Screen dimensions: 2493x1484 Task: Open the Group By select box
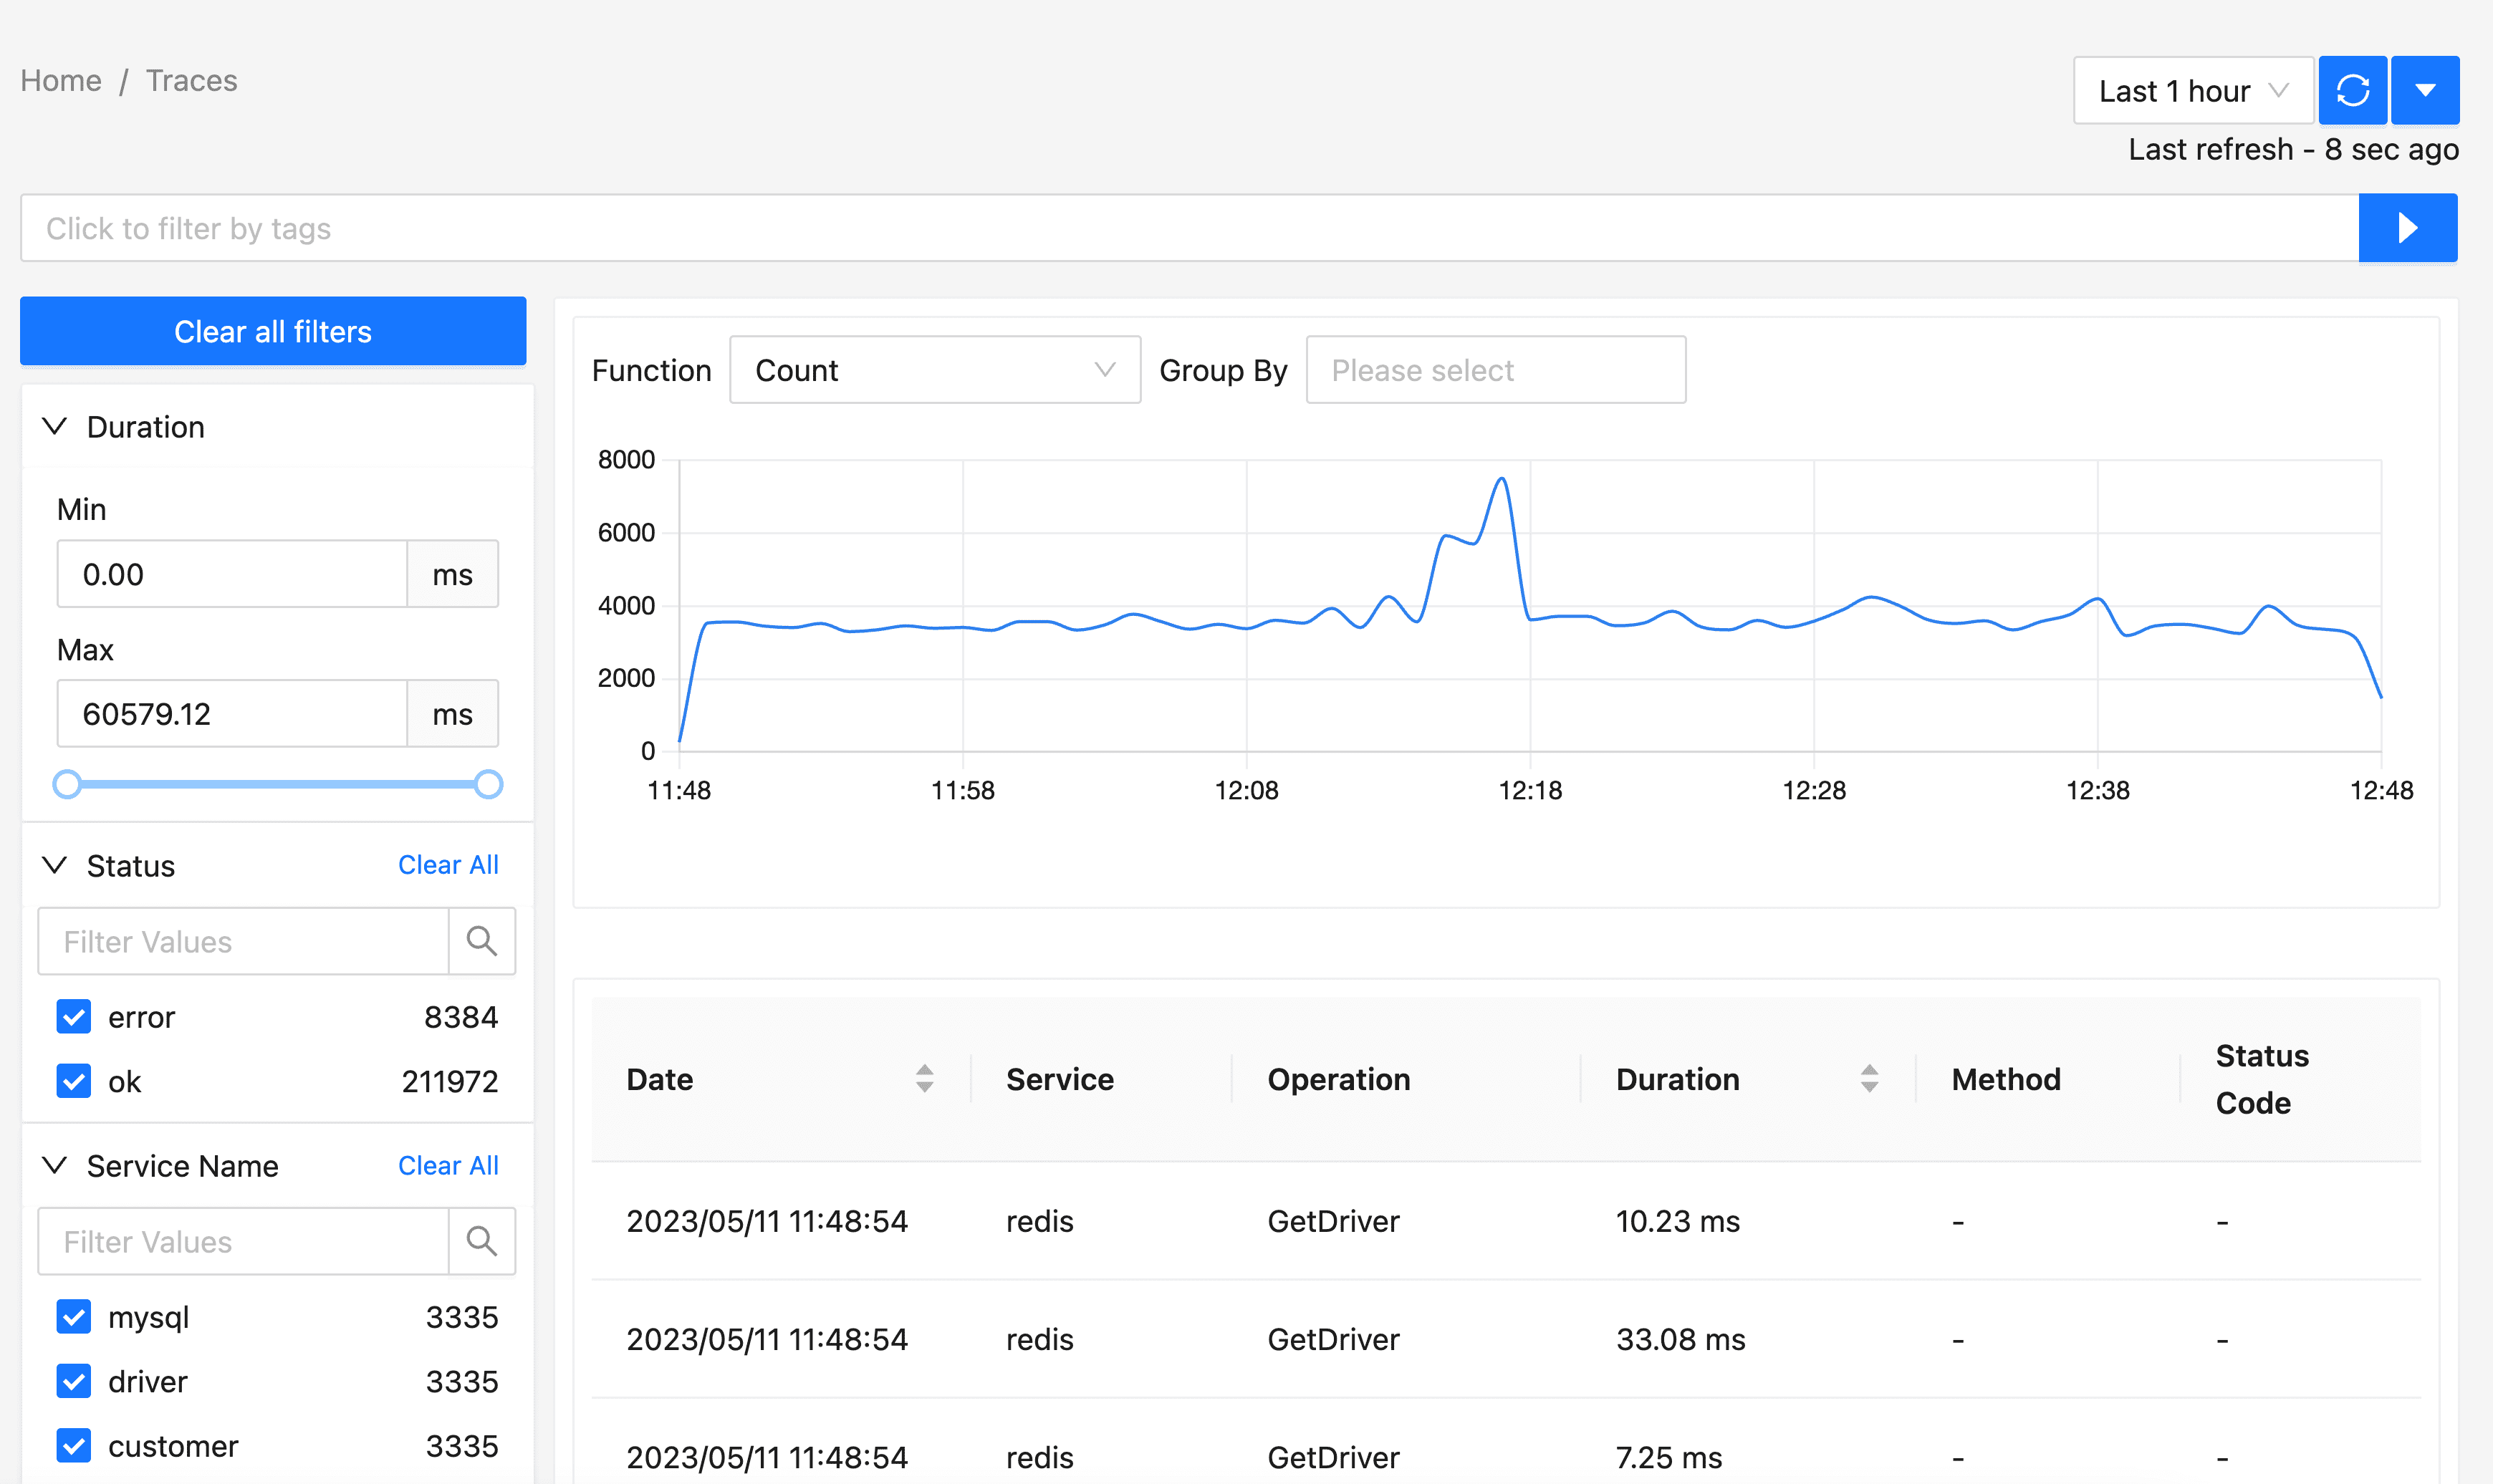coord(1495,370)
